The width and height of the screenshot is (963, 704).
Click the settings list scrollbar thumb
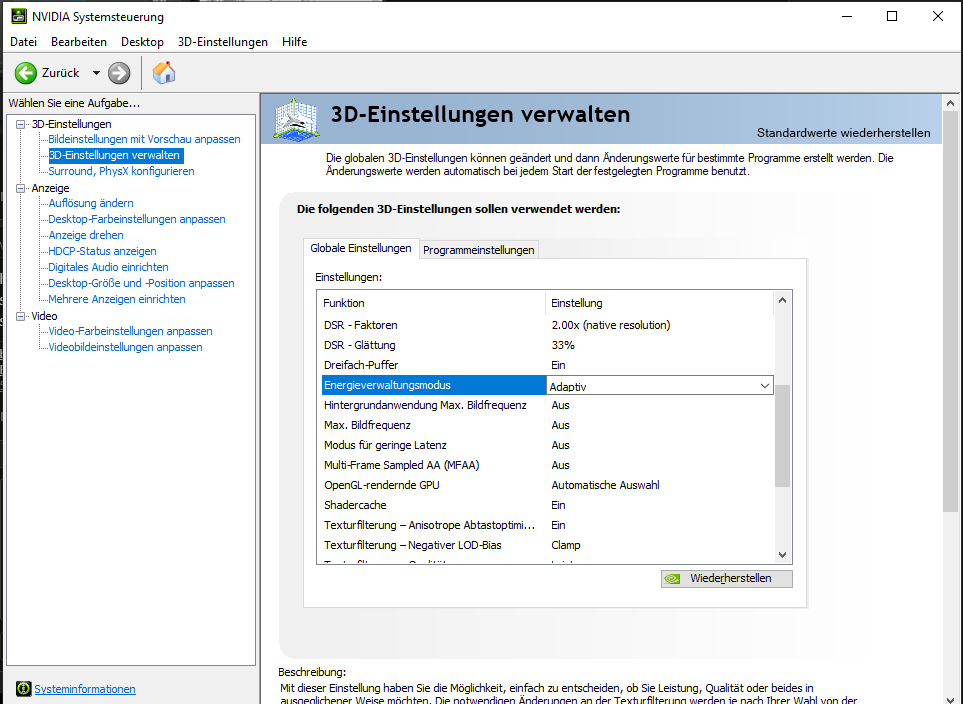click(x=782, y=436)
